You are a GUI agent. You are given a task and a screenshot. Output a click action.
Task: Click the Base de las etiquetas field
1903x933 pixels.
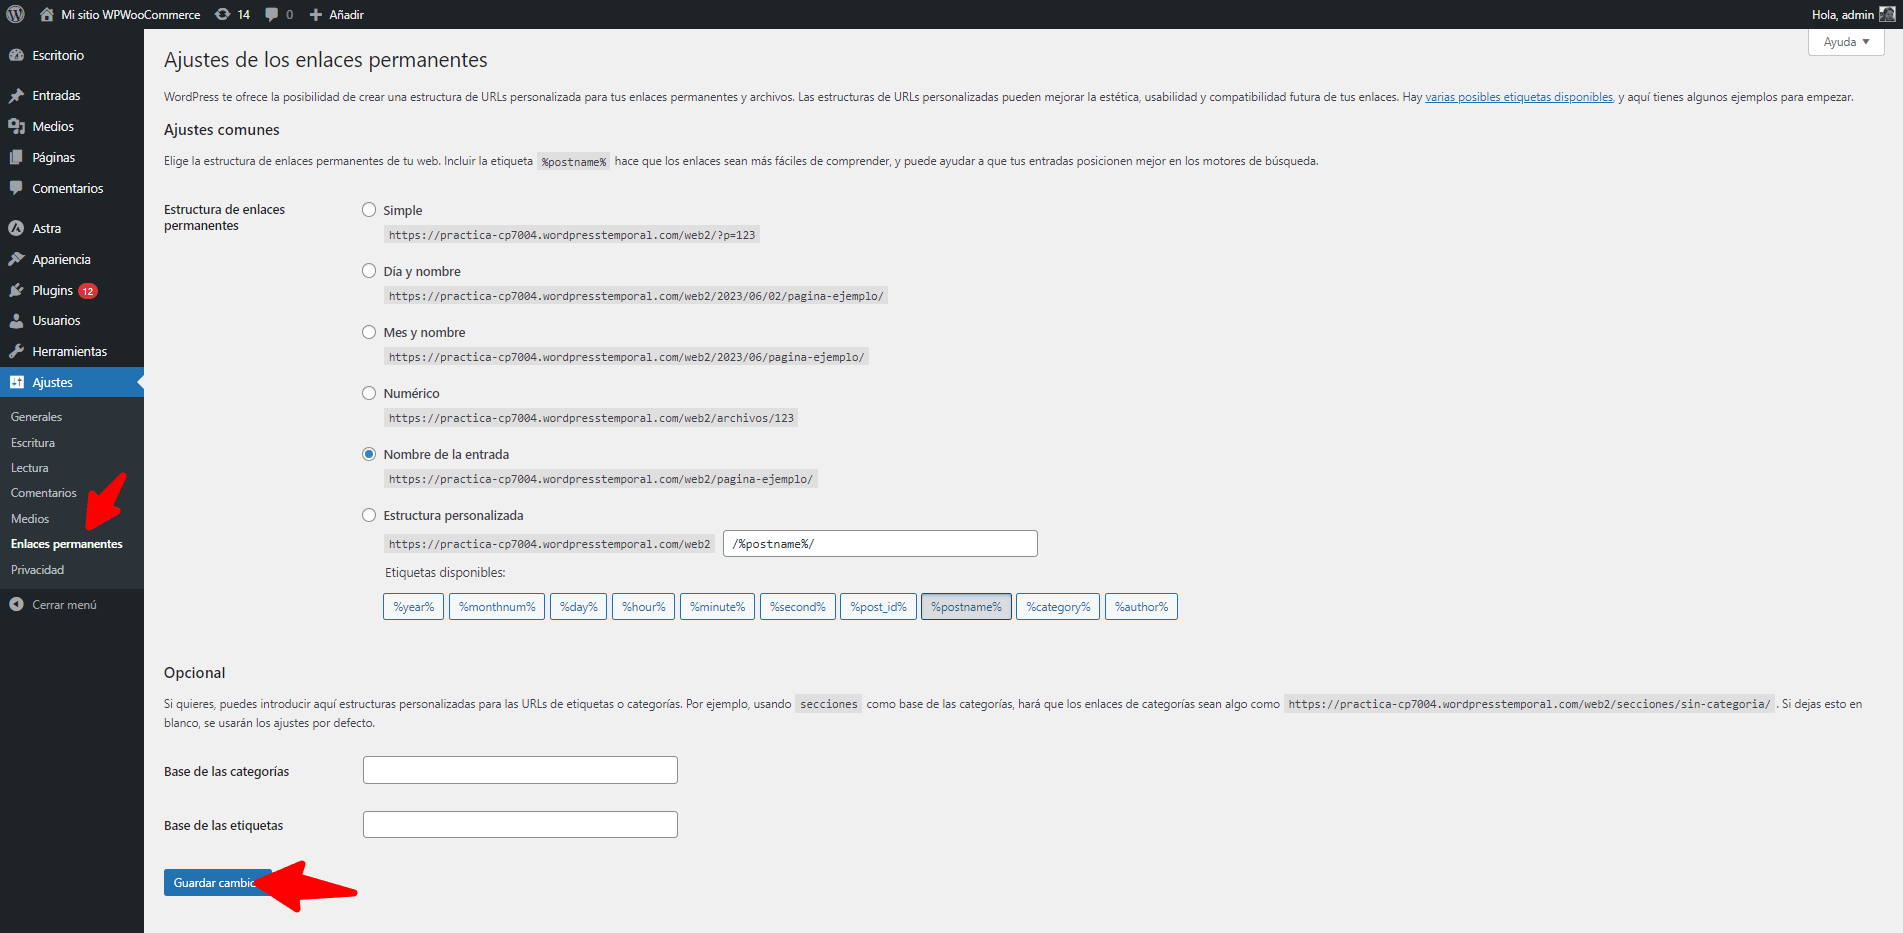click(x=520, y=824)
